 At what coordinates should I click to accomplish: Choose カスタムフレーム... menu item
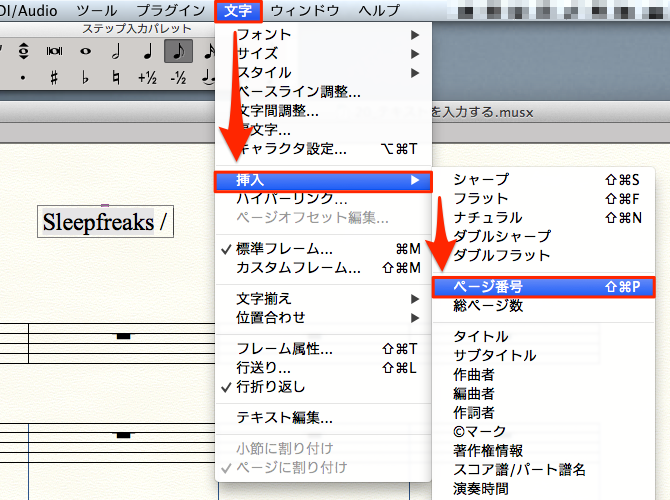[323, 268]
